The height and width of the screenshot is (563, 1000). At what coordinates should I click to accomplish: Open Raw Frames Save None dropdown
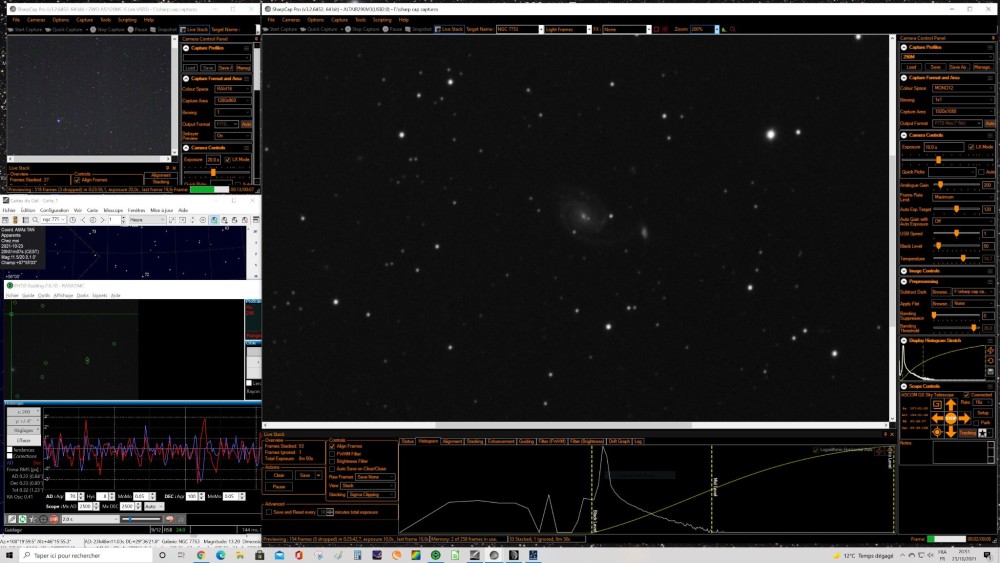(375, 477)
